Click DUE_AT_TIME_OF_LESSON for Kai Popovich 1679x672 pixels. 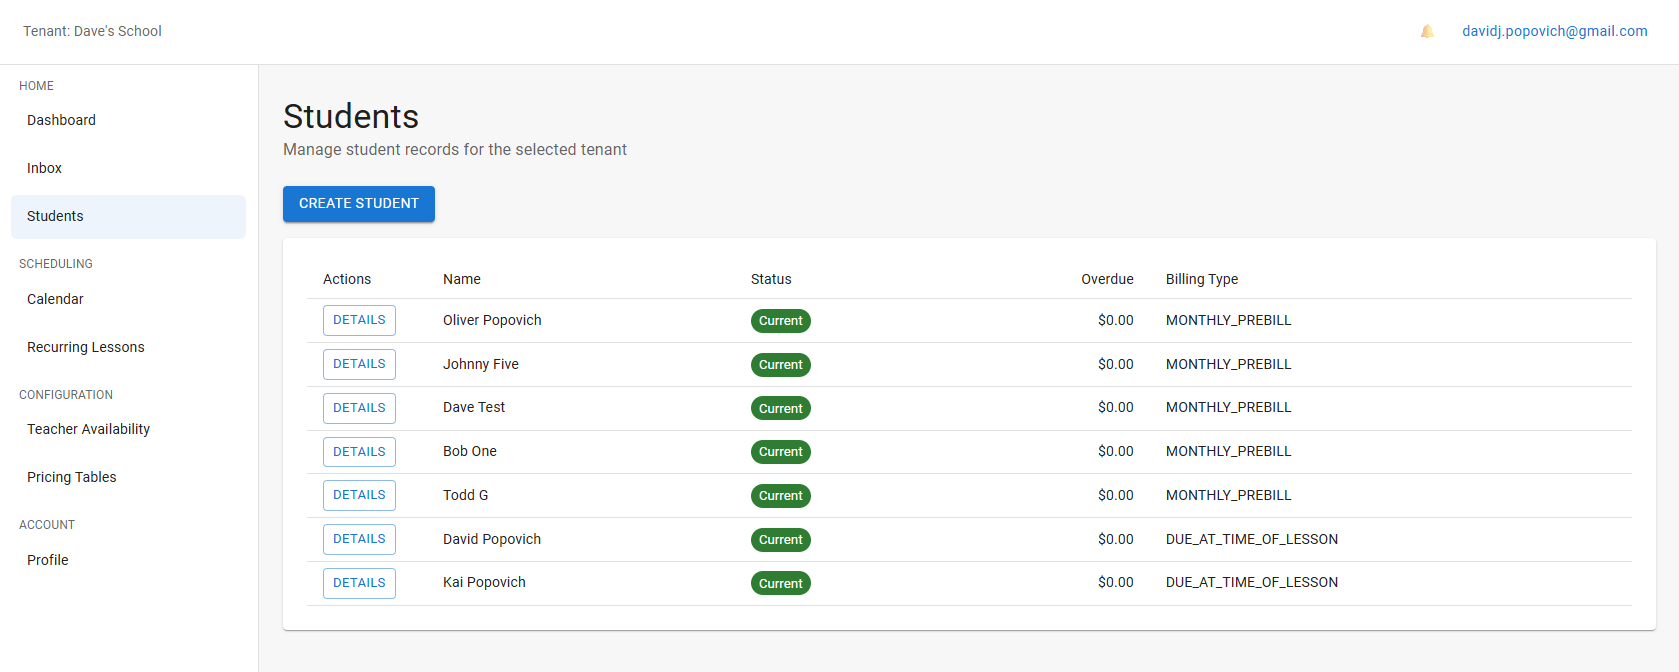pos(1252,582)
